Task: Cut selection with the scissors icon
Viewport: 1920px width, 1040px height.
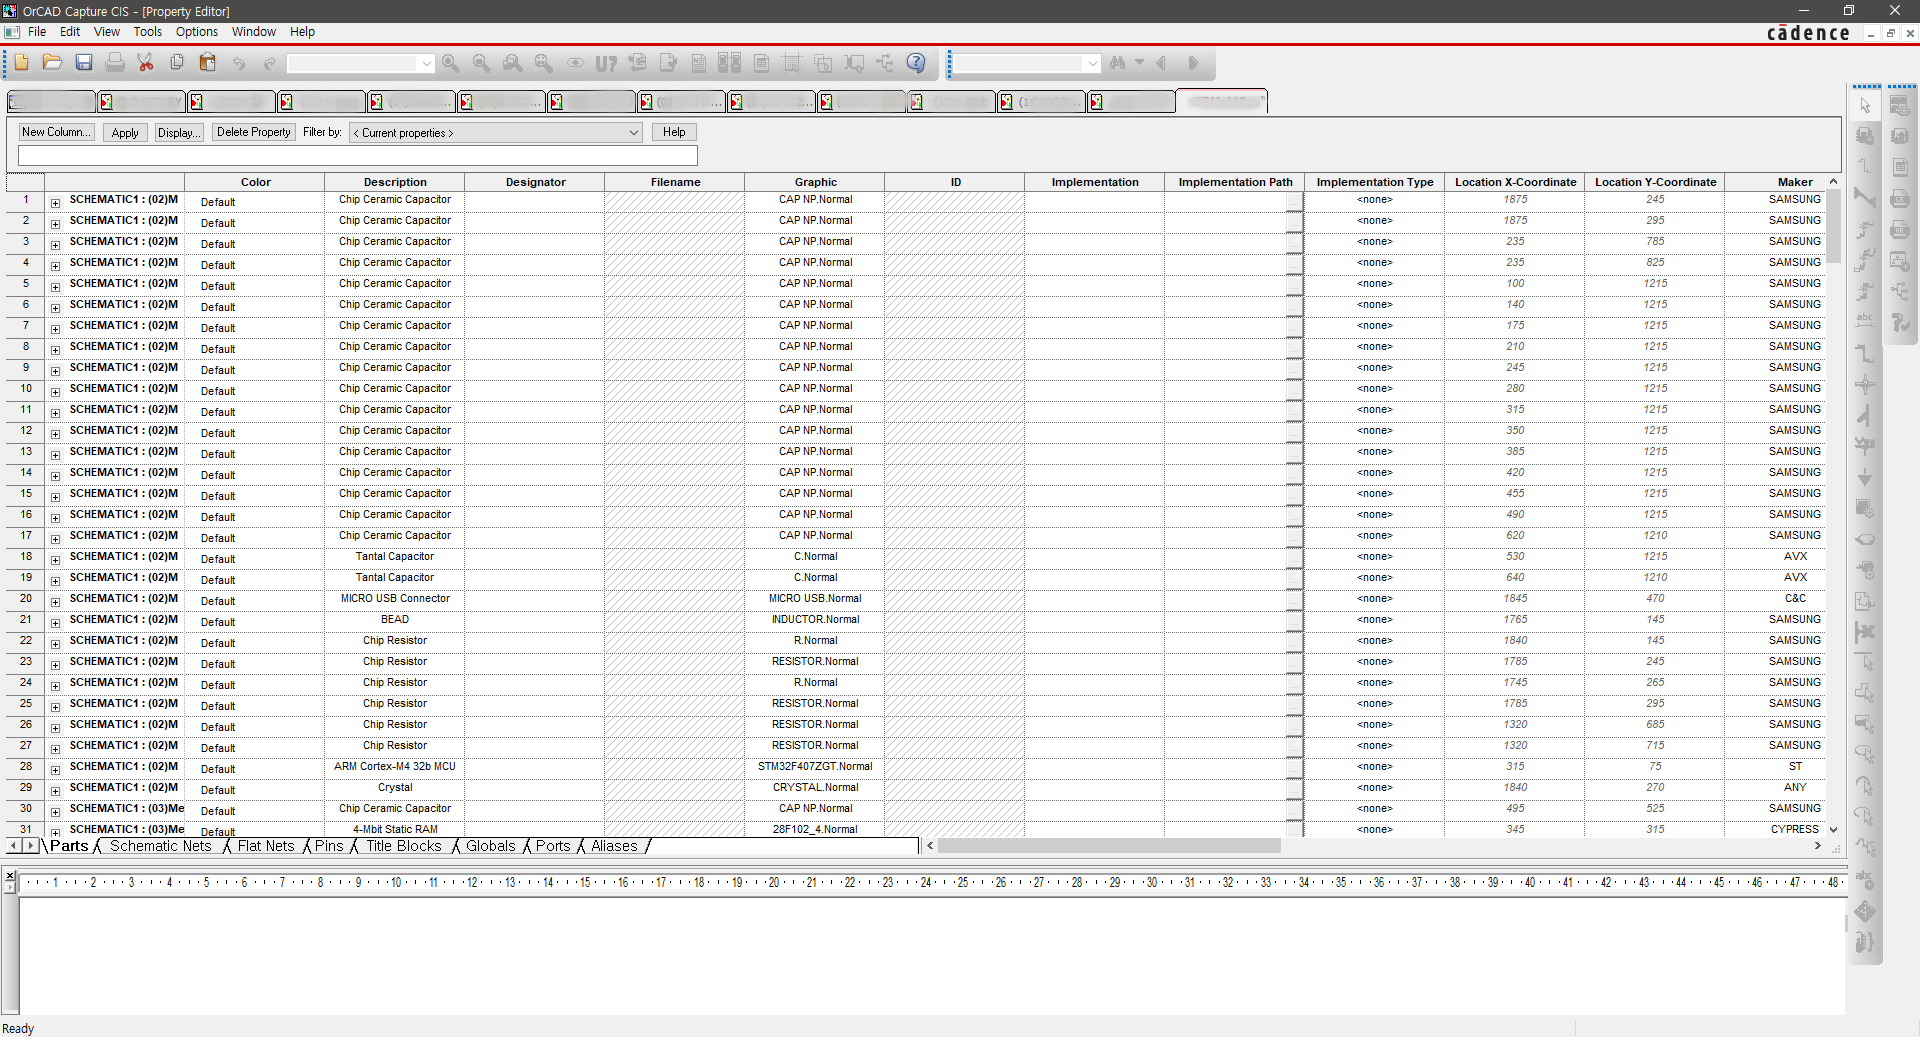Action: tap(146, 63)
